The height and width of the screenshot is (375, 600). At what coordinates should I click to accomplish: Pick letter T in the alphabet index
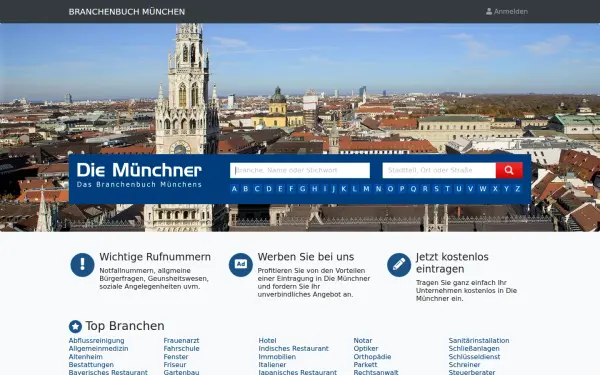coord(447,189)
